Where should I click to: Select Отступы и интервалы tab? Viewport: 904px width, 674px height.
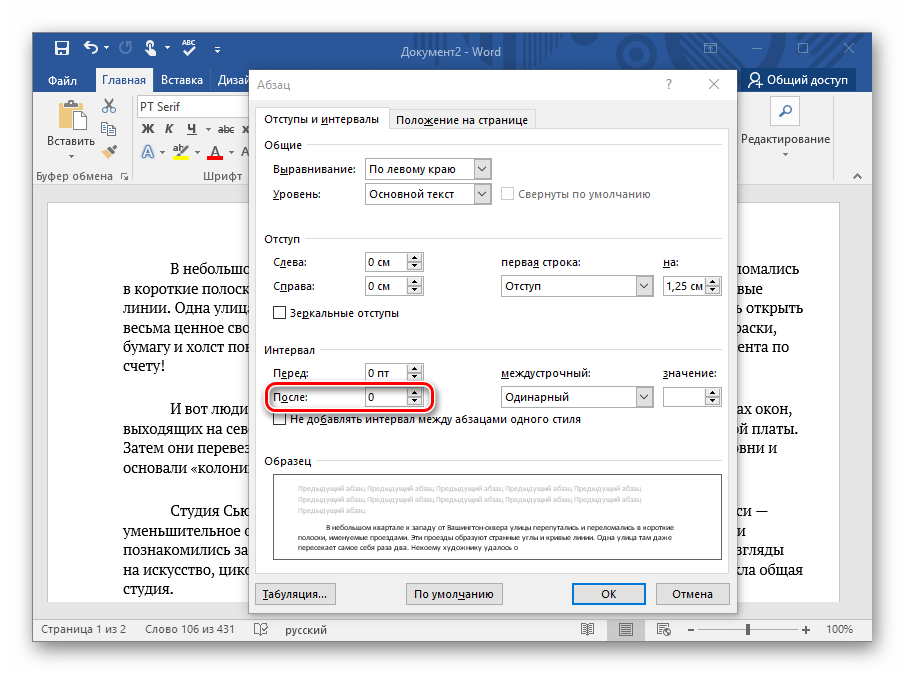[x=321, y=119]
